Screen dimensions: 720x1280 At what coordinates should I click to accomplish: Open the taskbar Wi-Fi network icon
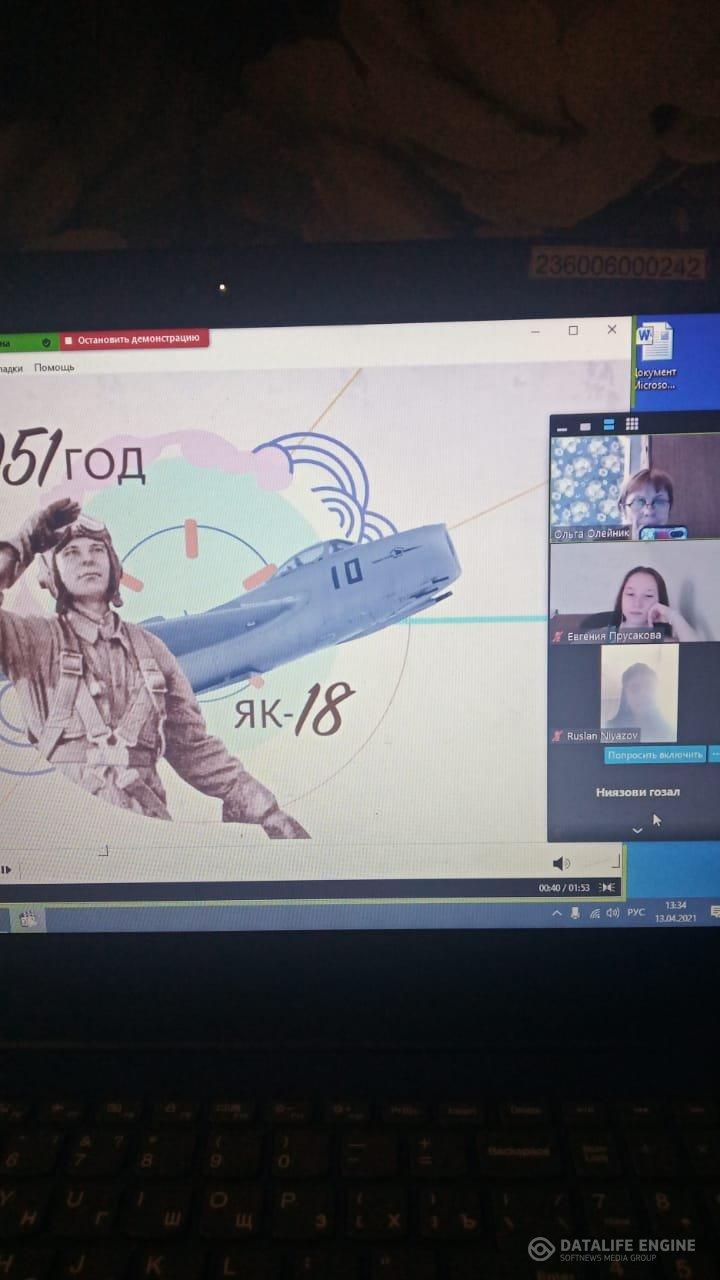click(x=594, y=913)
